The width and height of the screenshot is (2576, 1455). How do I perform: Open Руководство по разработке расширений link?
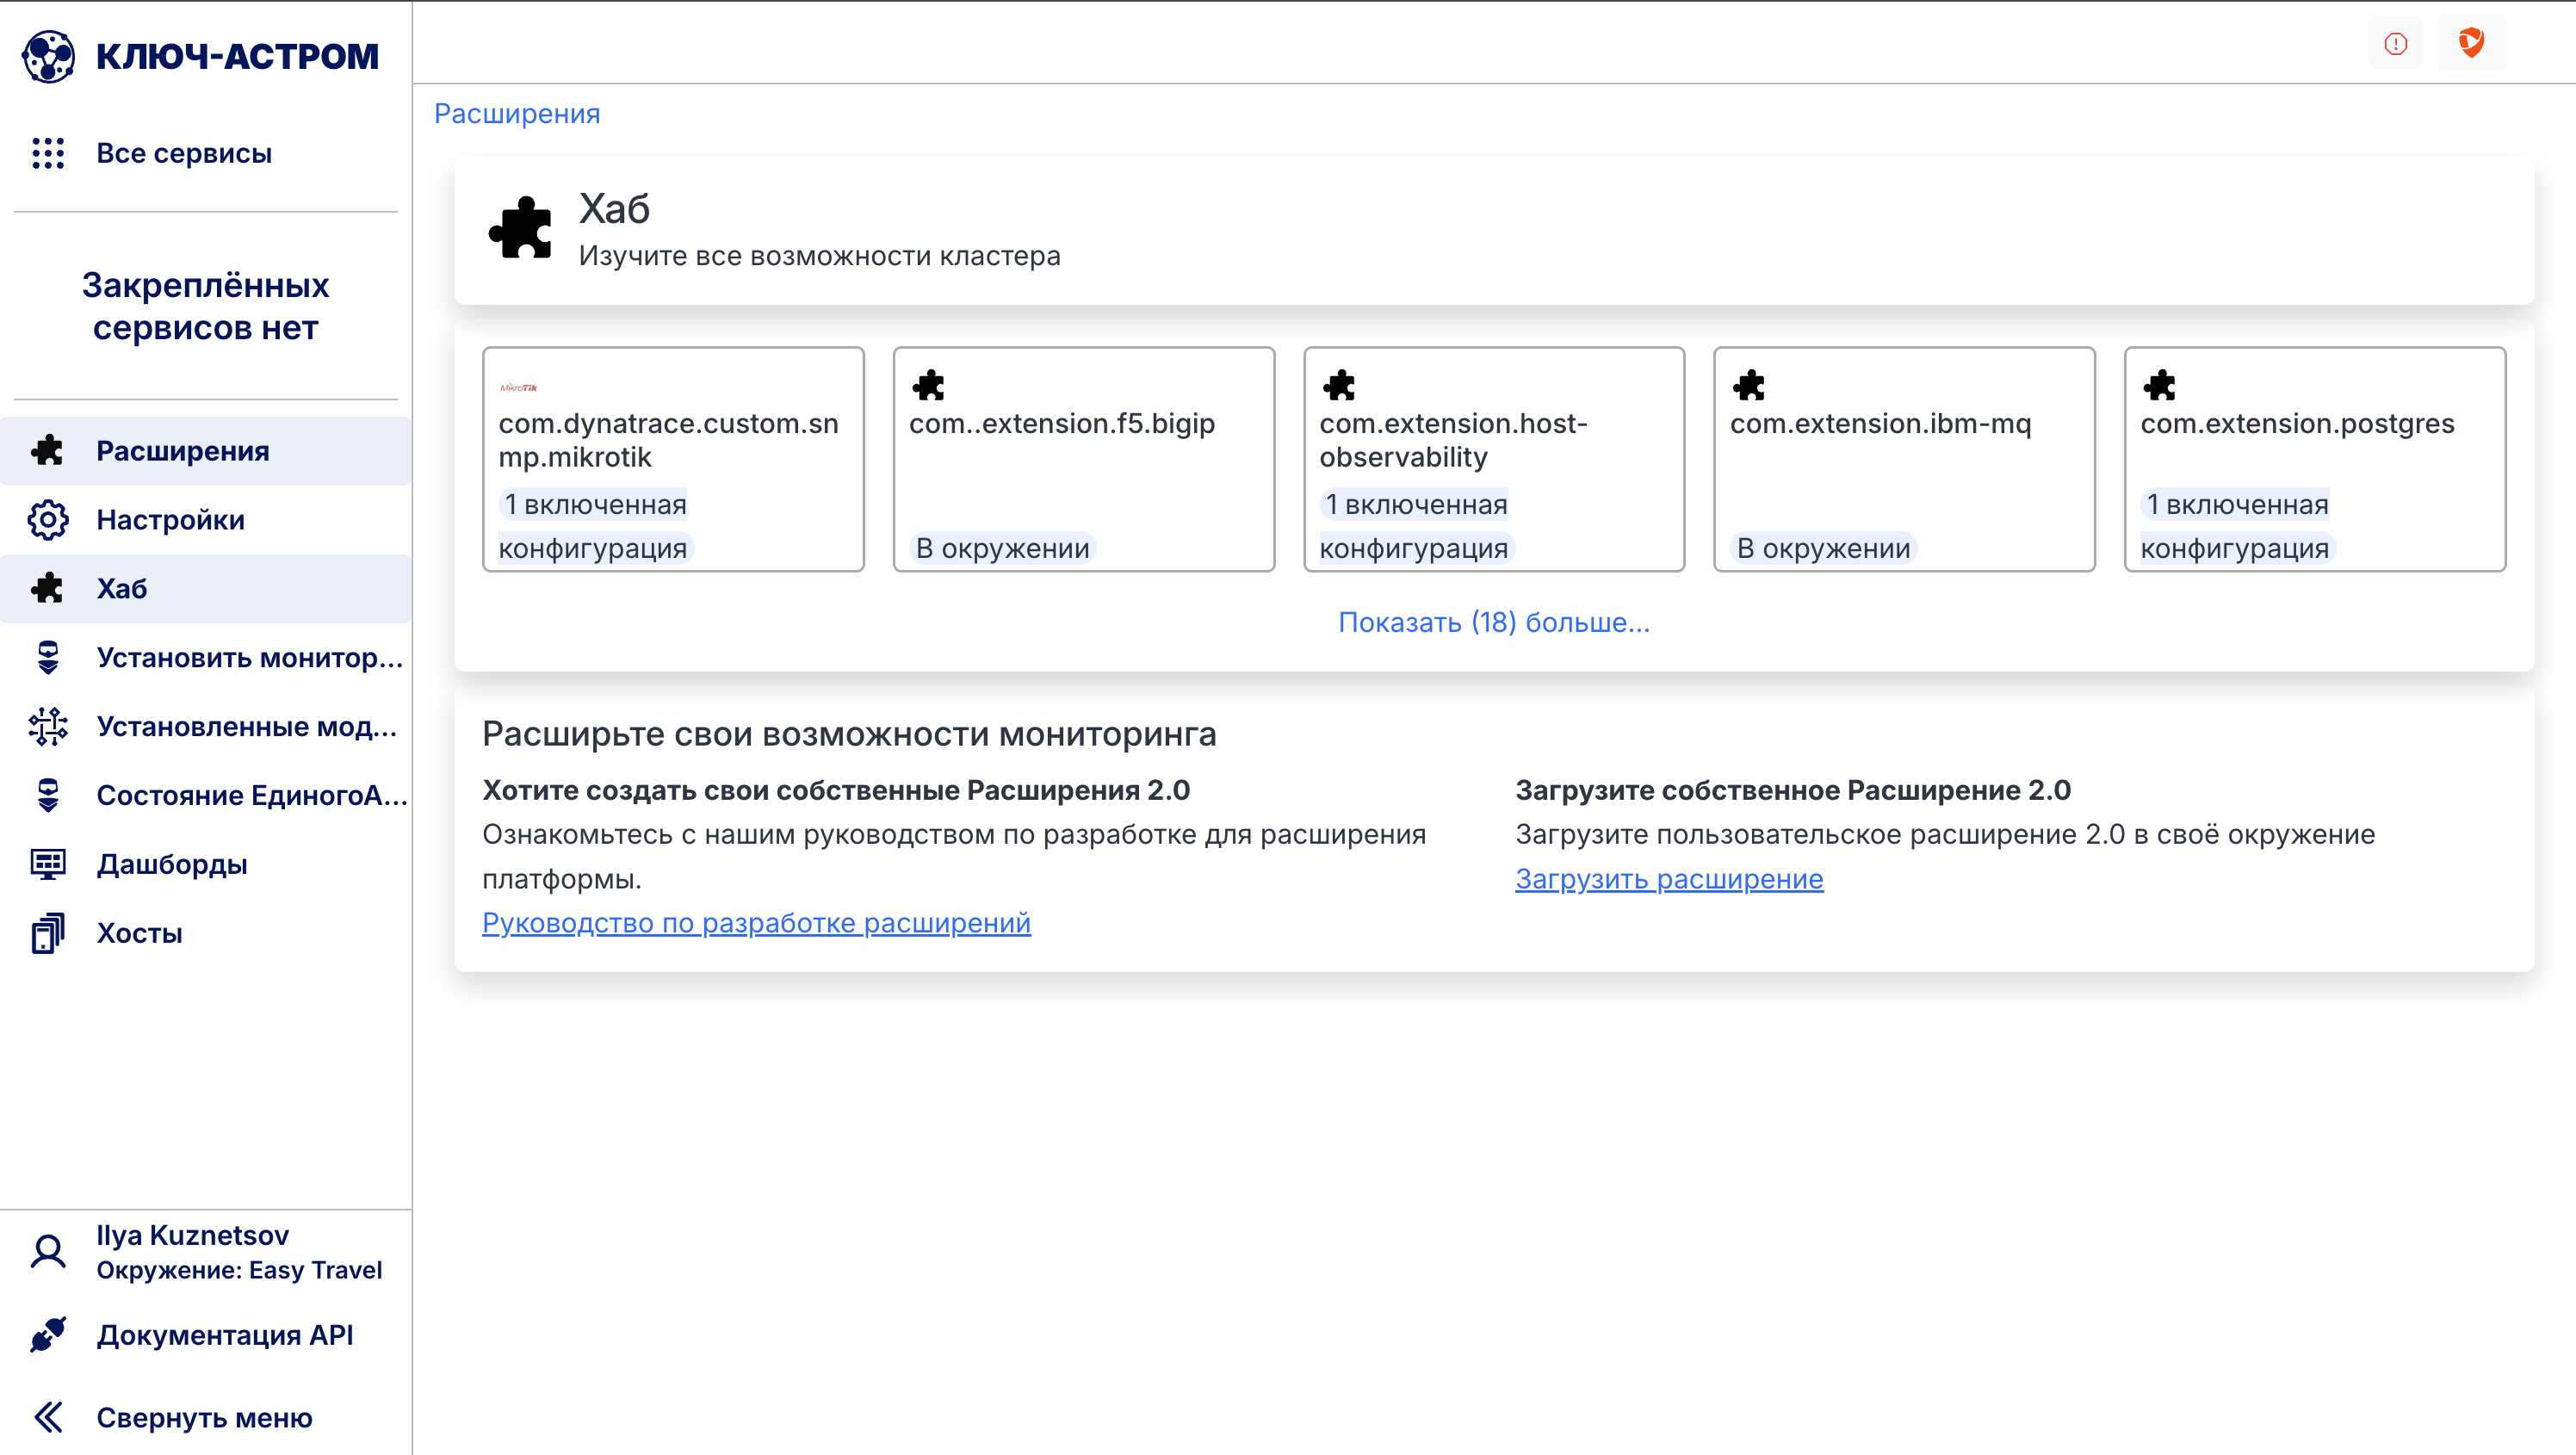(x=756, y=922)
